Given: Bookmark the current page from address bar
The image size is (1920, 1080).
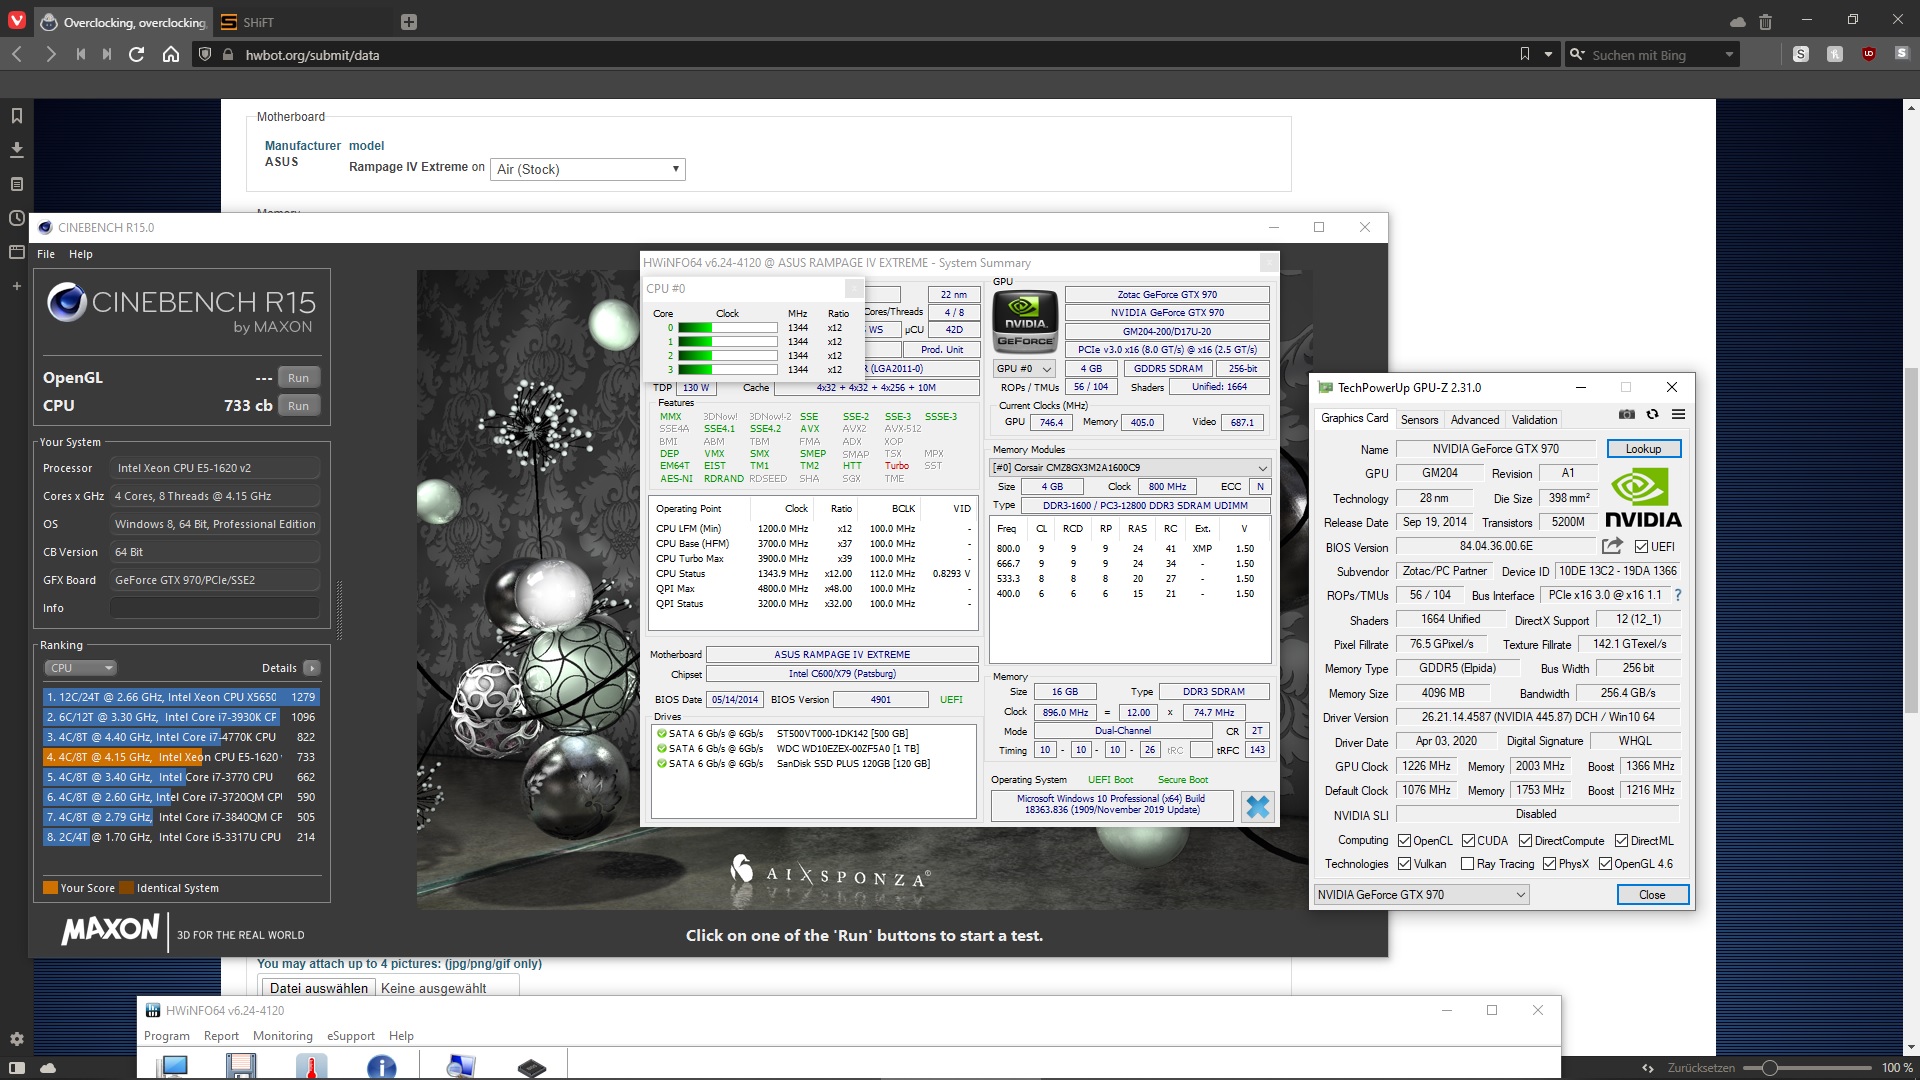Looking at the screenshot, I should (x=1525, y=54).
